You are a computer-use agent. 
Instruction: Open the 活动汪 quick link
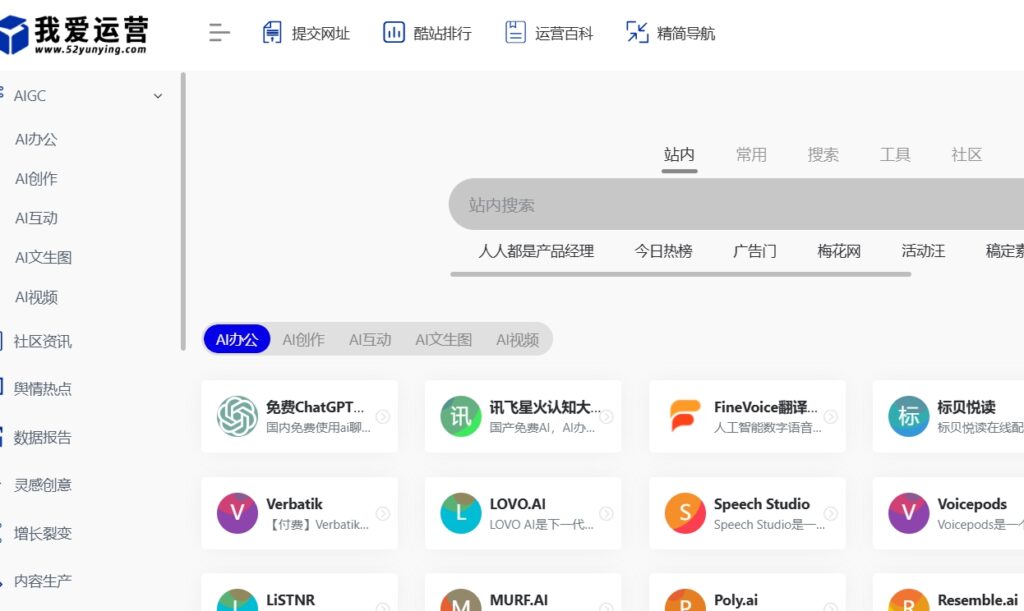[x=923, y=251]
